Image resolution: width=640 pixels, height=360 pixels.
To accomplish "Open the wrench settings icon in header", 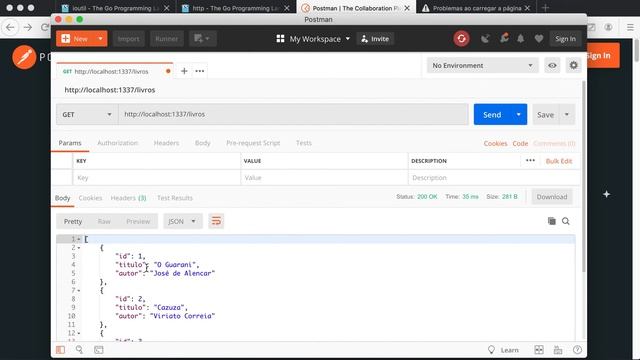I will (x=504, y=38).
